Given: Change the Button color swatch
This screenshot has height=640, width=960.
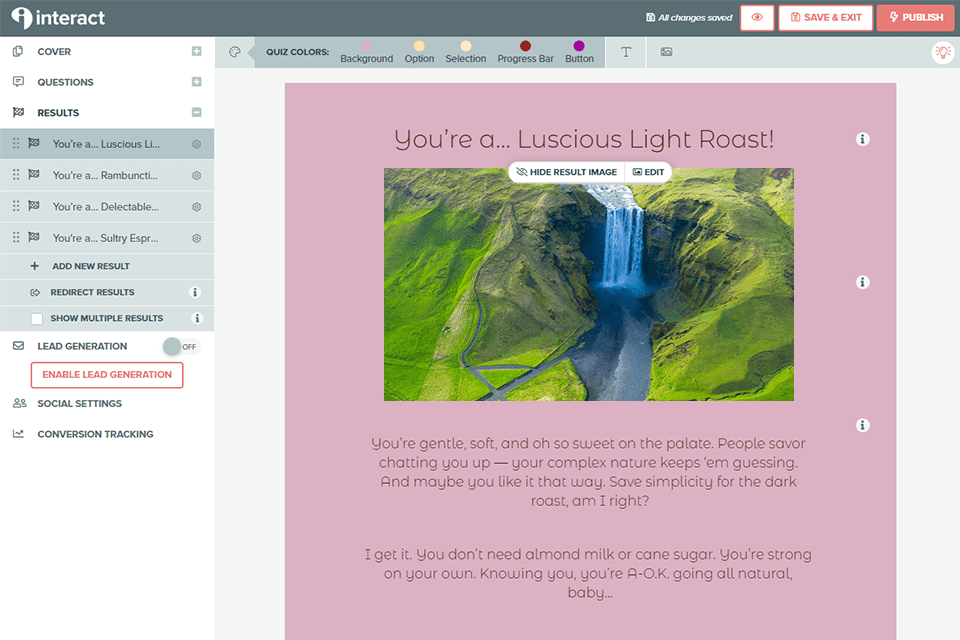Looking at the screenshot, I should (x=579, y=46).
